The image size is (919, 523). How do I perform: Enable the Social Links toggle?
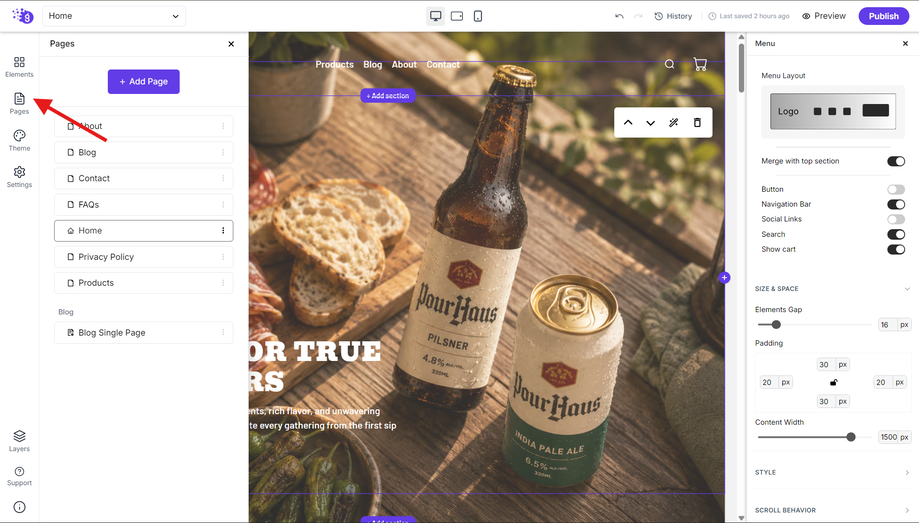896,219
